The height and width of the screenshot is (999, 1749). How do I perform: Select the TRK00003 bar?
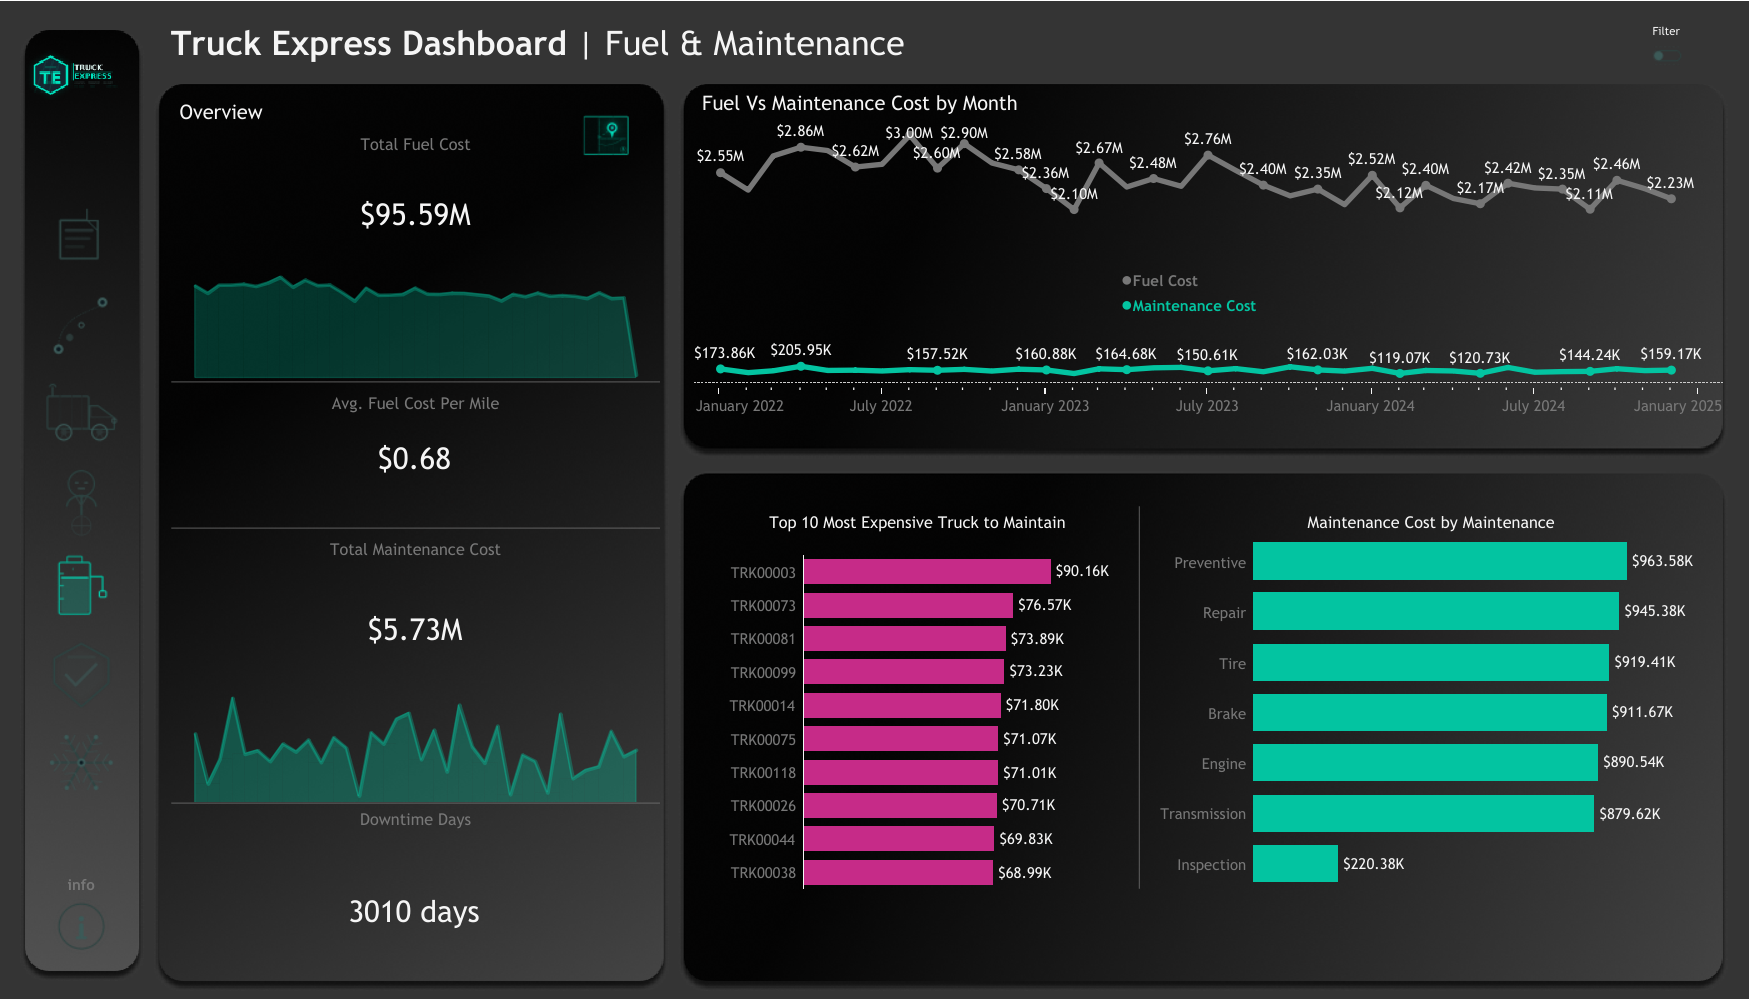coord(927,571)
